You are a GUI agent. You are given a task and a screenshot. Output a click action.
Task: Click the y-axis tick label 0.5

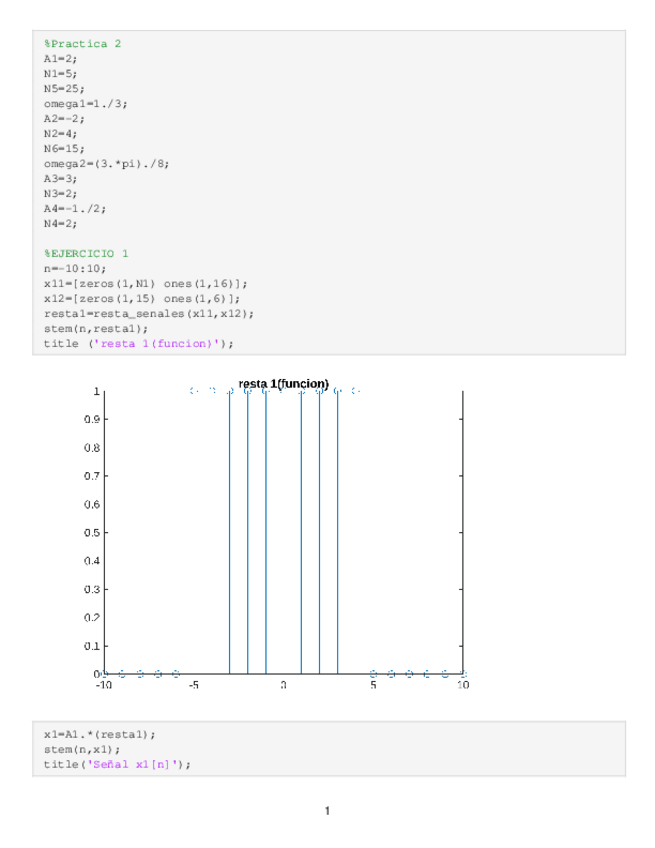click(91, 533)
